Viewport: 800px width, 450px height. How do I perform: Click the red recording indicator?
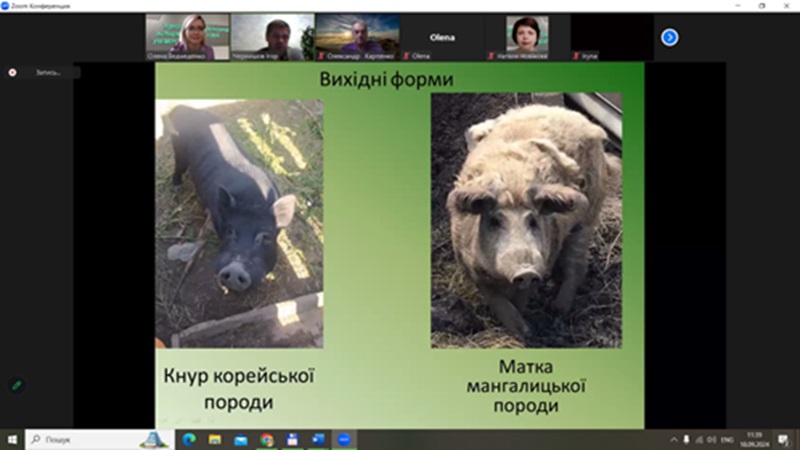(x=12, y=72)
